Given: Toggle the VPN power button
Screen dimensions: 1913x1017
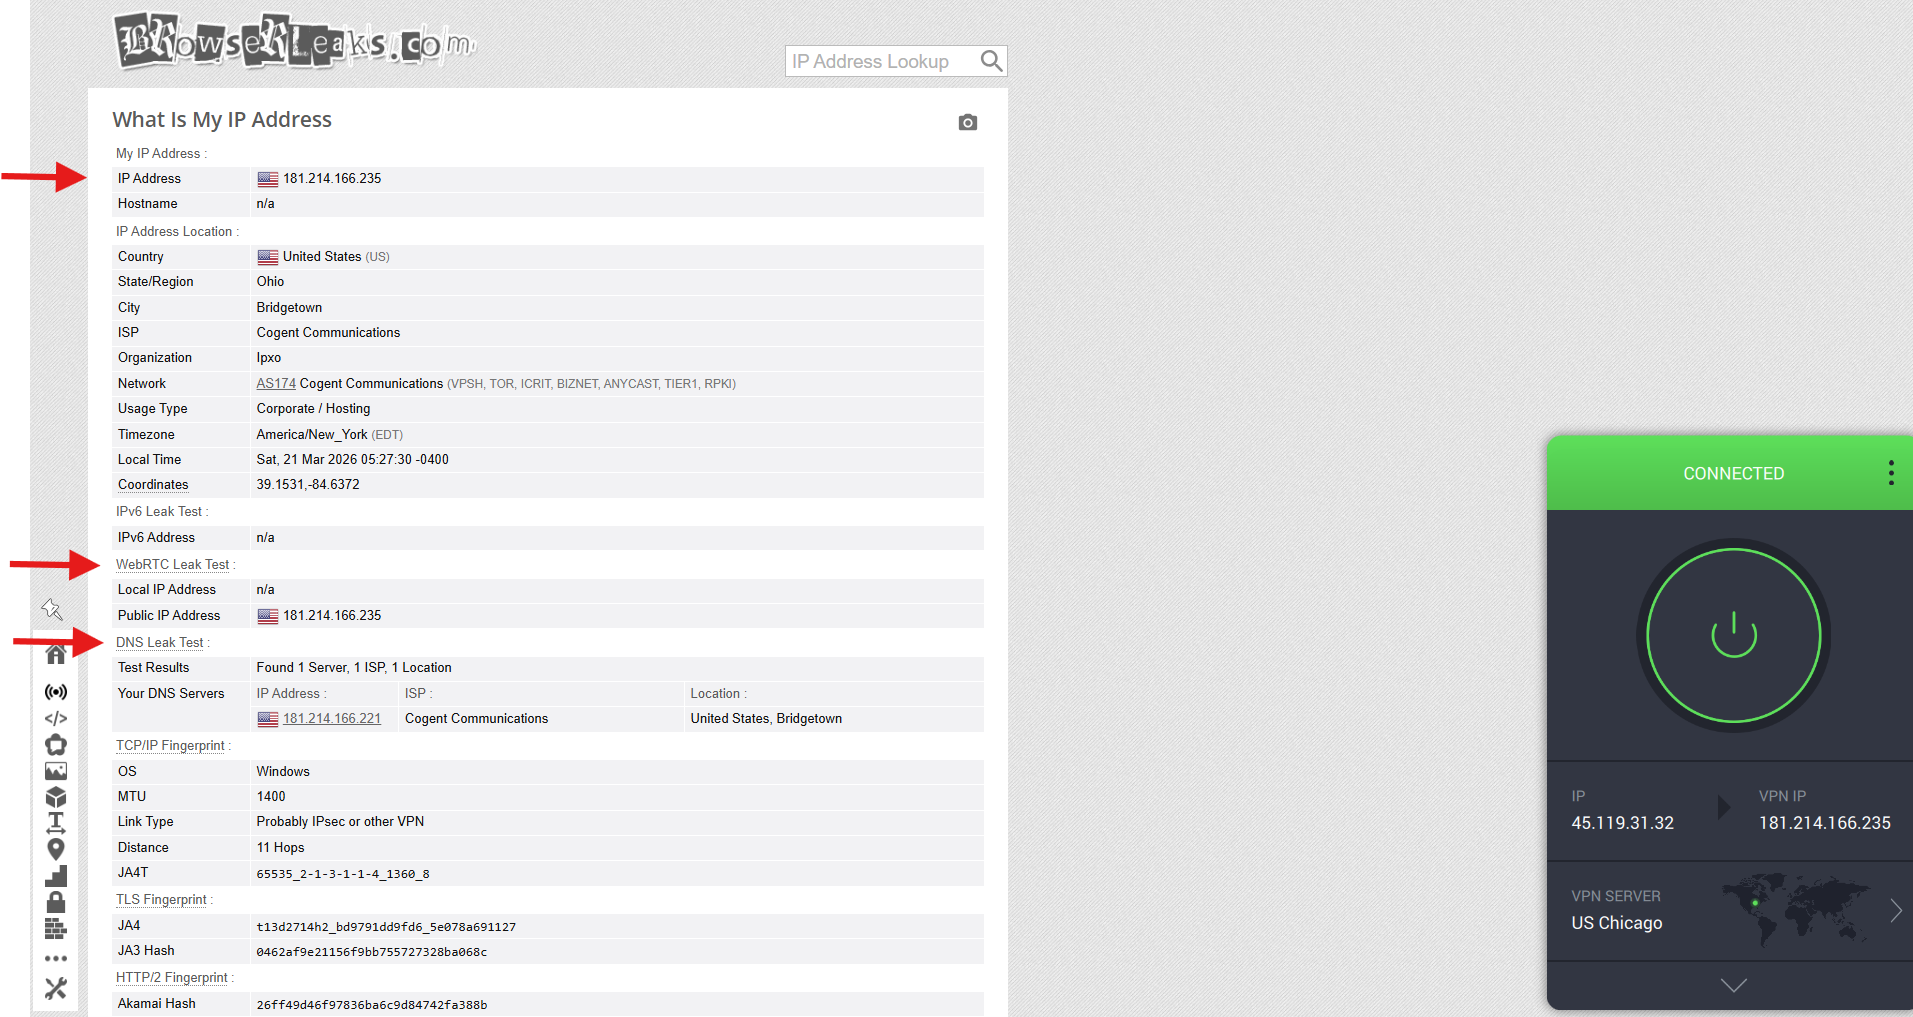Looking at the screenshot, I should pos(1734,636).
